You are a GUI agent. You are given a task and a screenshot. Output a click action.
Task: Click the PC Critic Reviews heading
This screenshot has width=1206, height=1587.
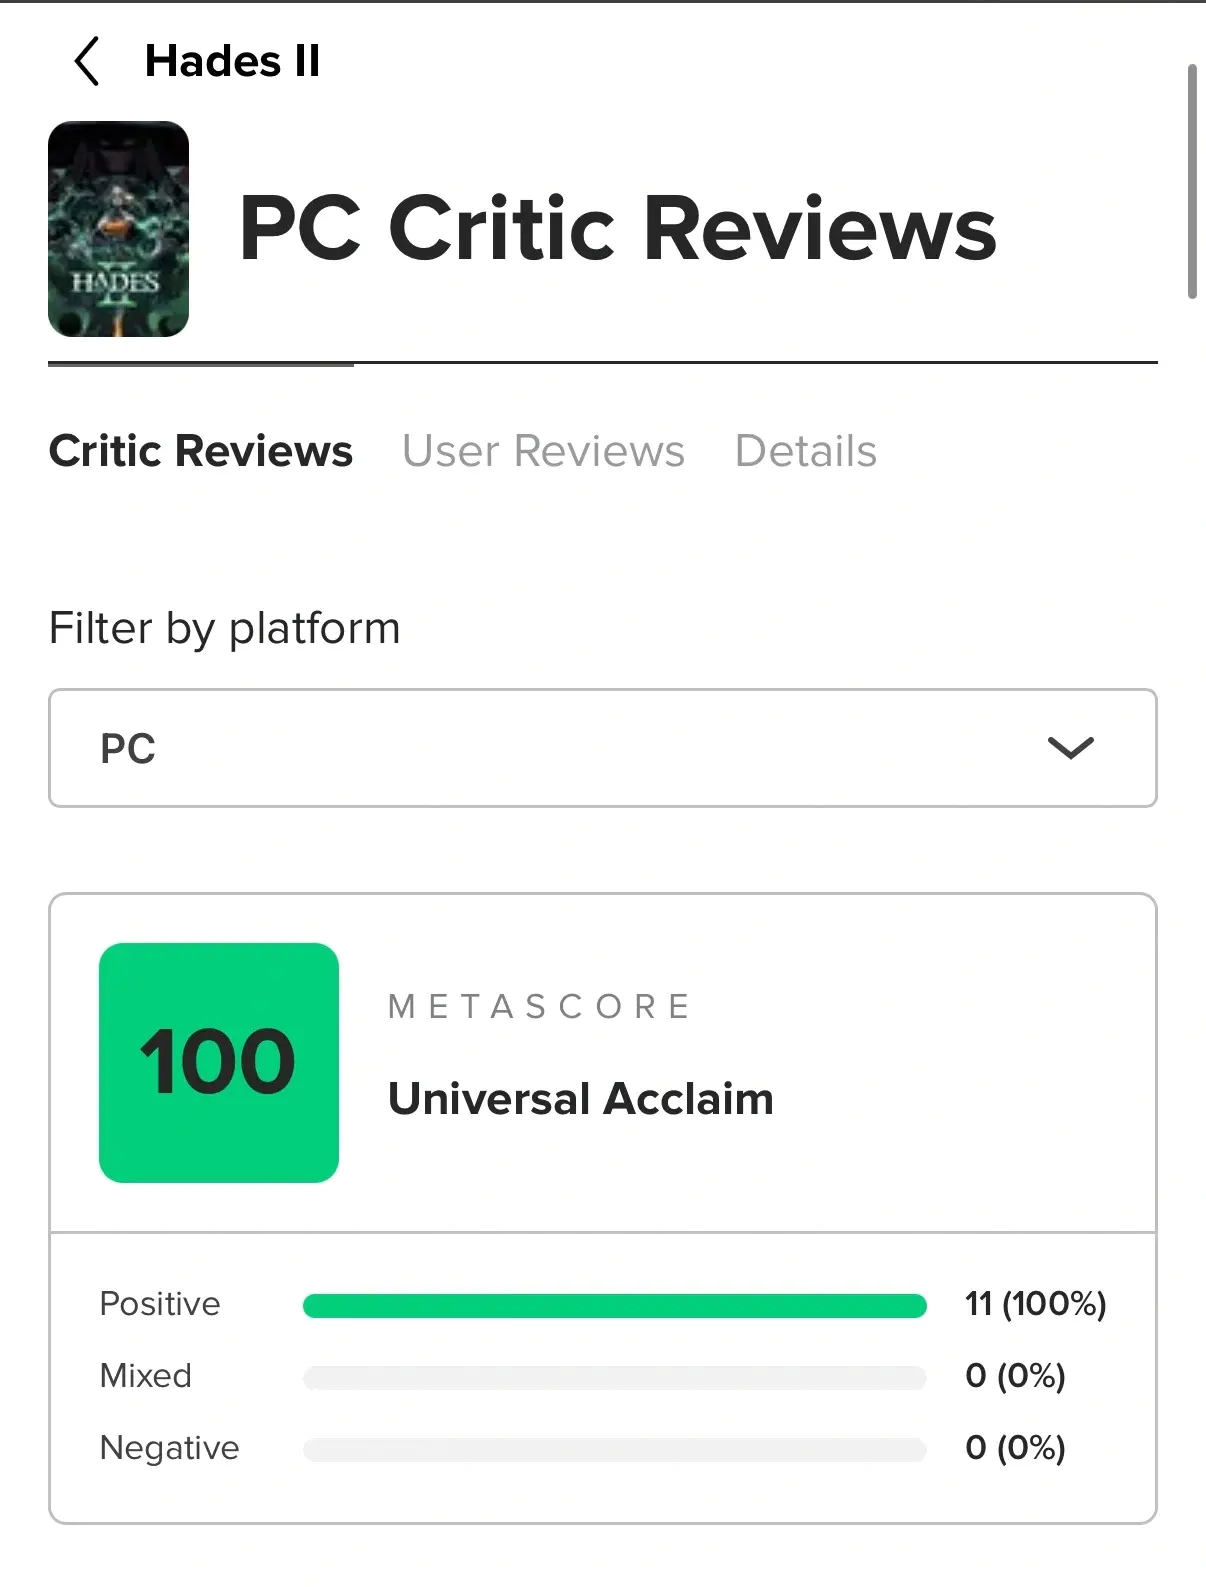point(617,229)
